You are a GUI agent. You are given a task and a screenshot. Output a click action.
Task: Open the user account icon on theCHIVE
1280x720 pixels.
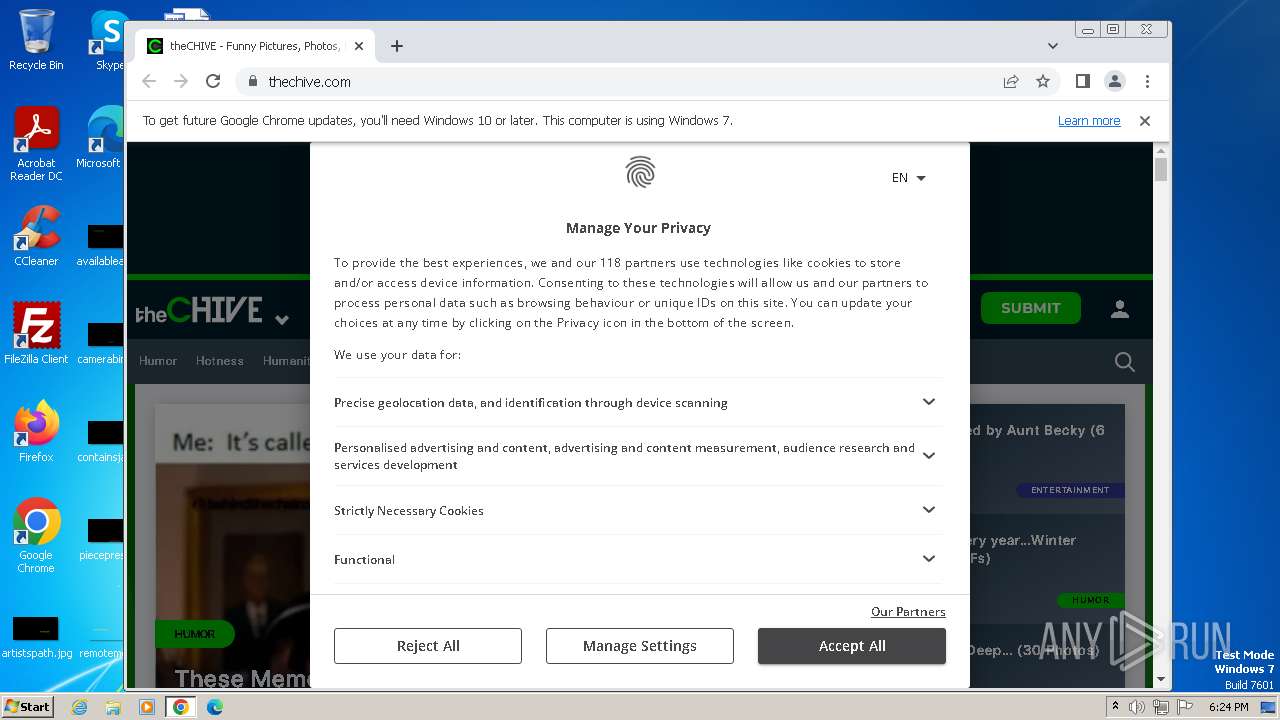(x=1120, y=309)
